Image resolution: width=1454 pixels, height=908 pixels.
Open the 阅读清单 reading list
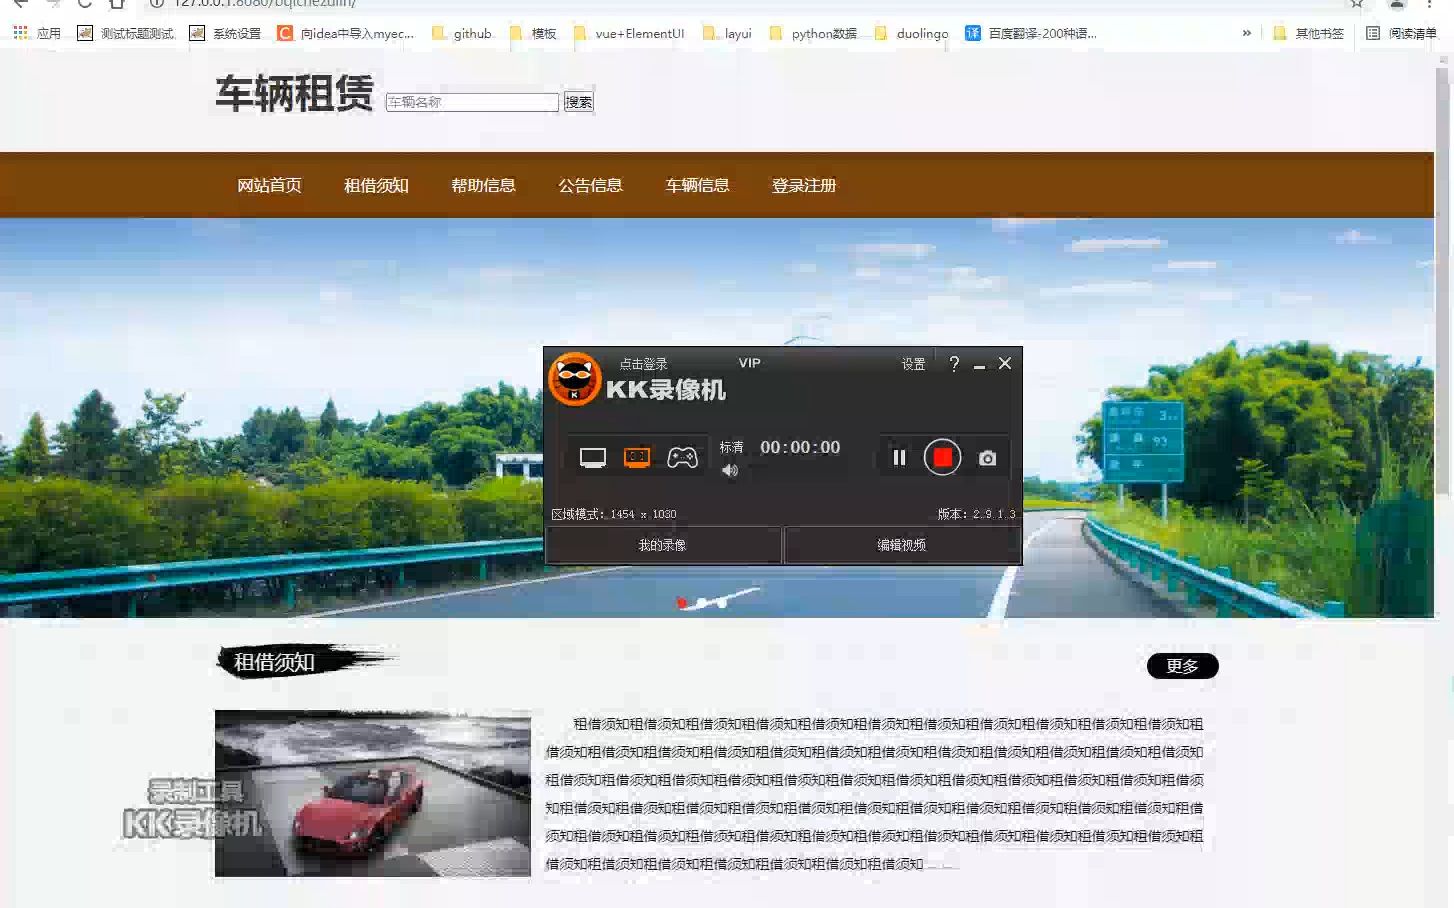pyautogui.click(x=1401, y=33)
